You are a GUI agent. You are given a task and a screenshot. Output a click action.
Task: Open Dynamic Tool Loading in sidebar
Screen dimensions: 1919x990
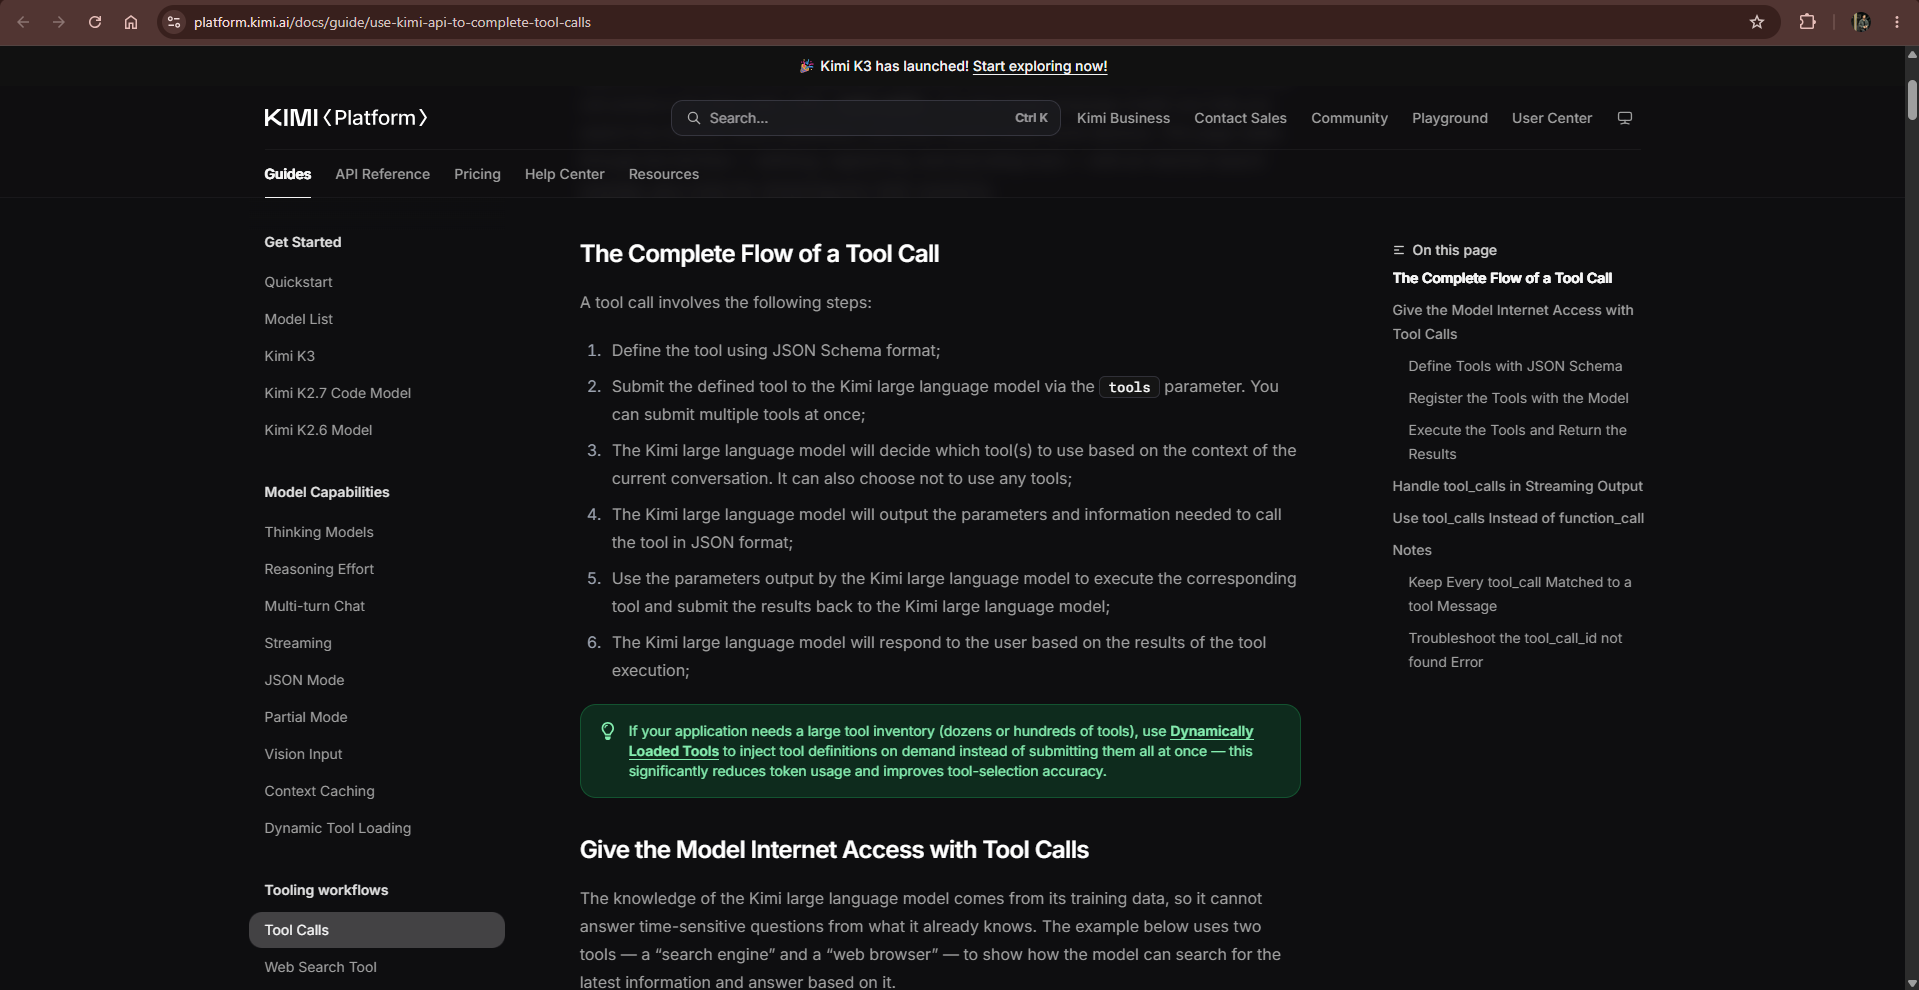(x=337, y=828)
